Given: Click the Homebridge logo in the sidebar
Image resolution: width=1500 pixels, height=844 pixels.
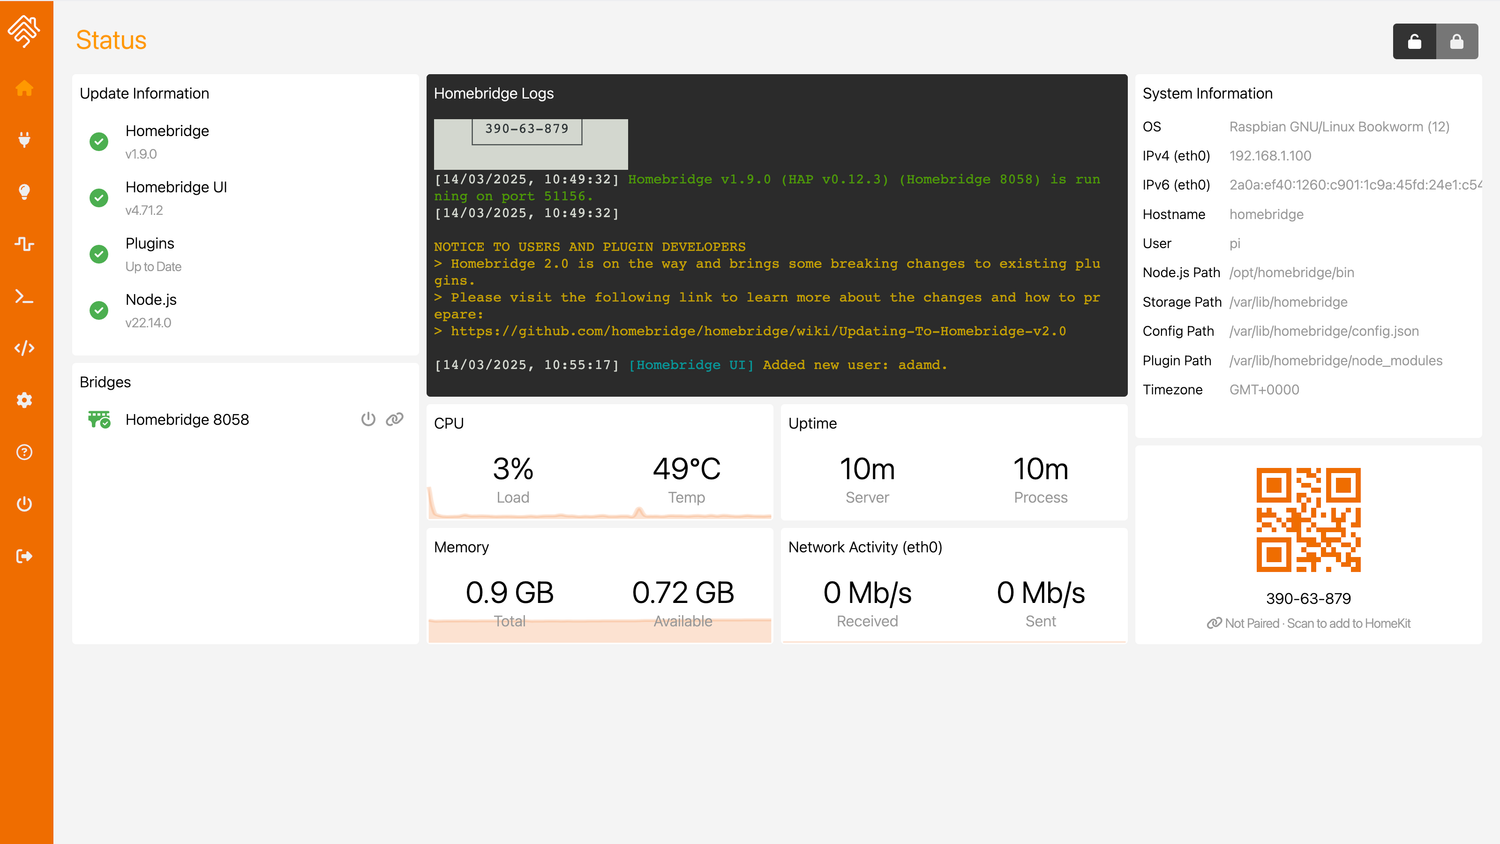Looking at the screenshot, I should tap(27, 31).
